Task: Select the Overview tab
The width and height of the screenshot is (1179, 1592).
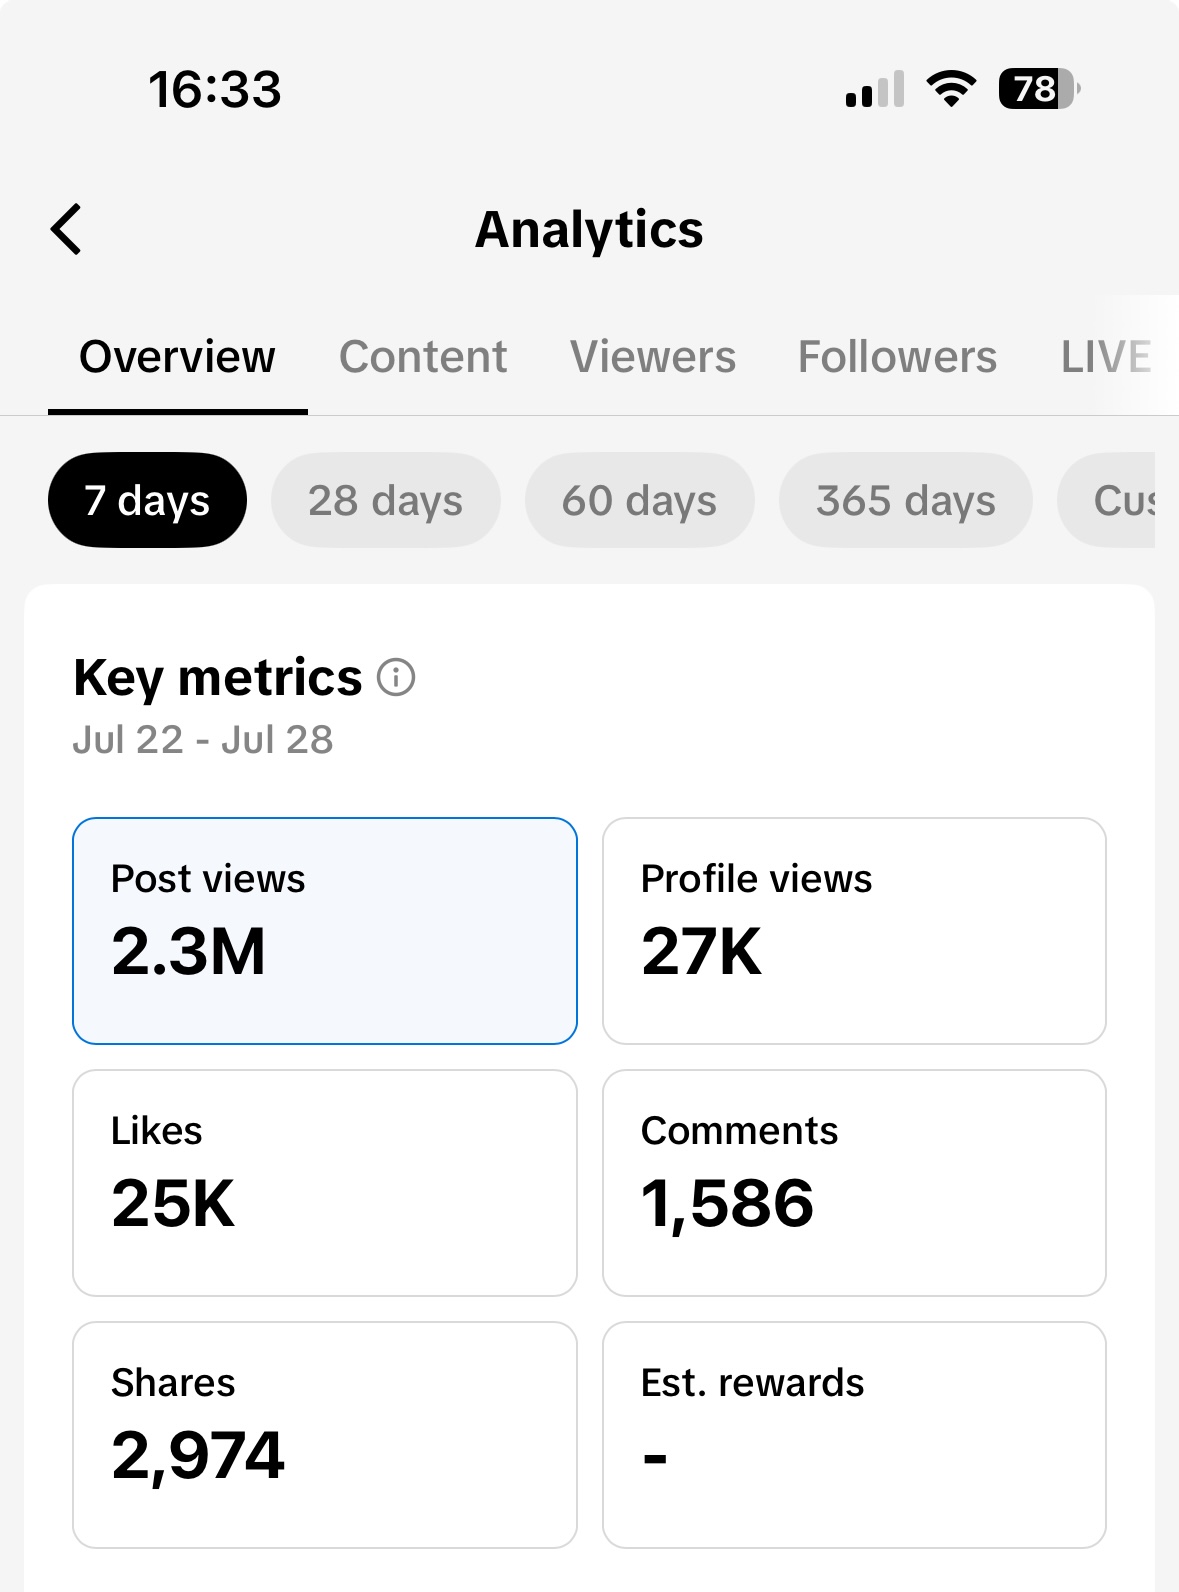Action: pos(177,357)
